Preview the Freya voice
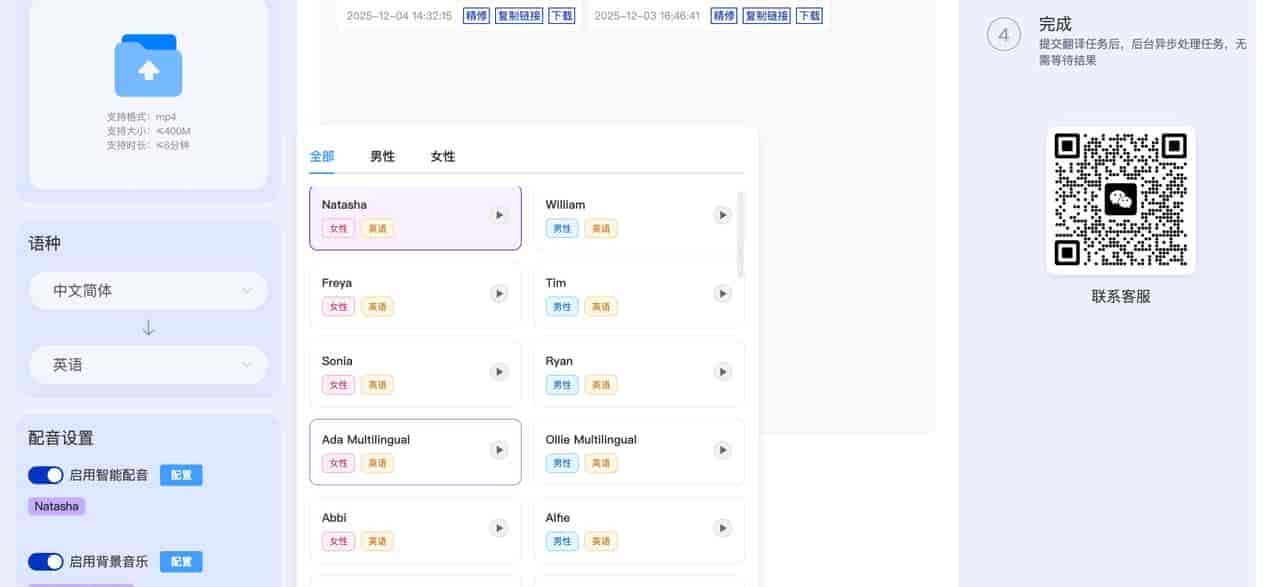This screenshot has height=587, width=1280. click(499, 293)
